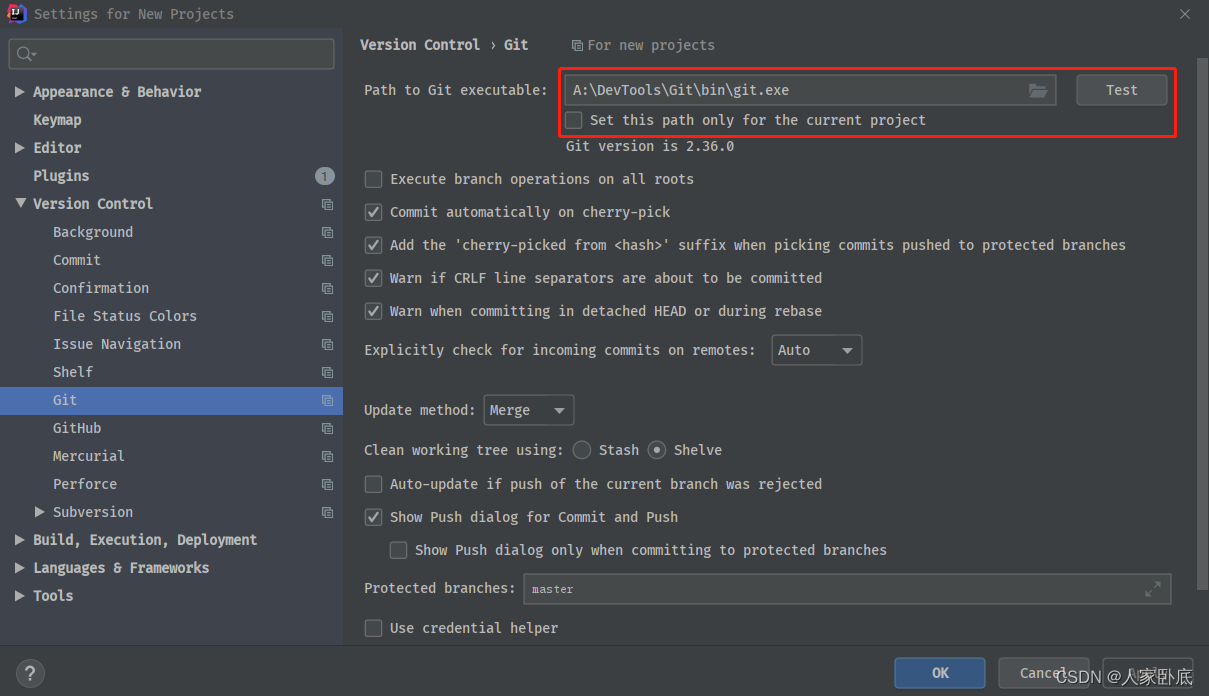Viewport: 1209px width, 696px height.
Task: Click the OK button
Action: pyautogui.click(x=940, y=673)
